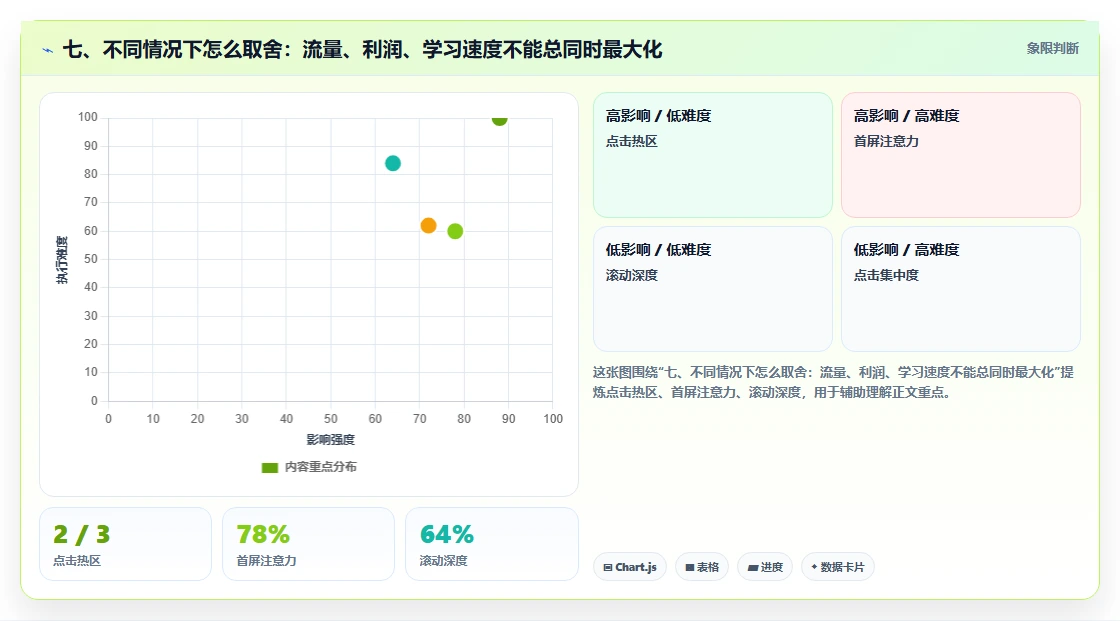The image size is (1120, 621).
Task: Click the Chart.js chip icon
Action: pos(608,567)
